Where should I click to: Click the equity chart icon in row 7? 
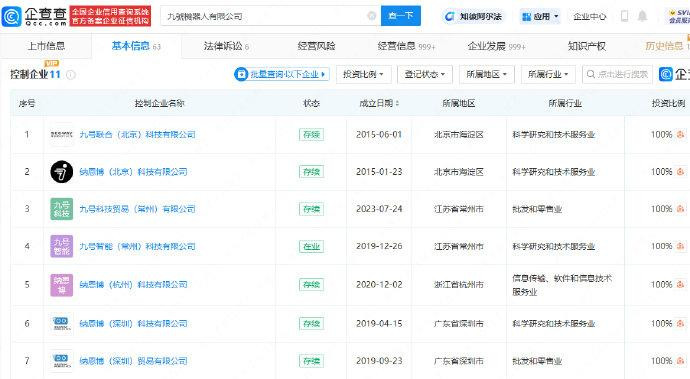(681, 361)
